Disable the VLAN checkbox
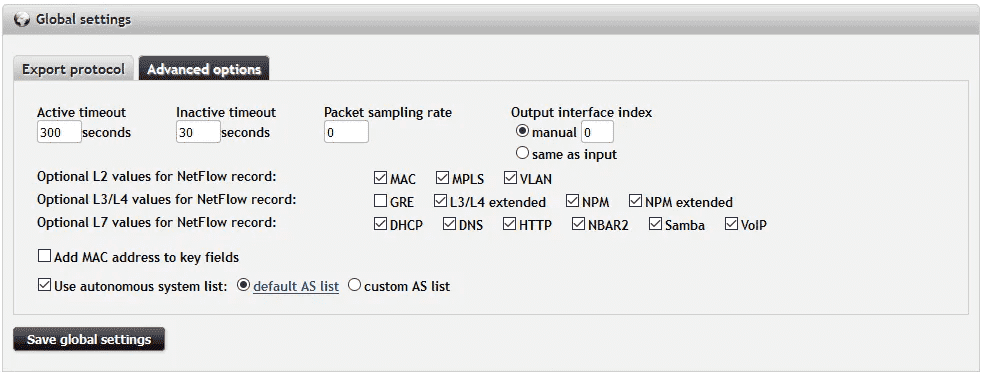 coord(510,178)
